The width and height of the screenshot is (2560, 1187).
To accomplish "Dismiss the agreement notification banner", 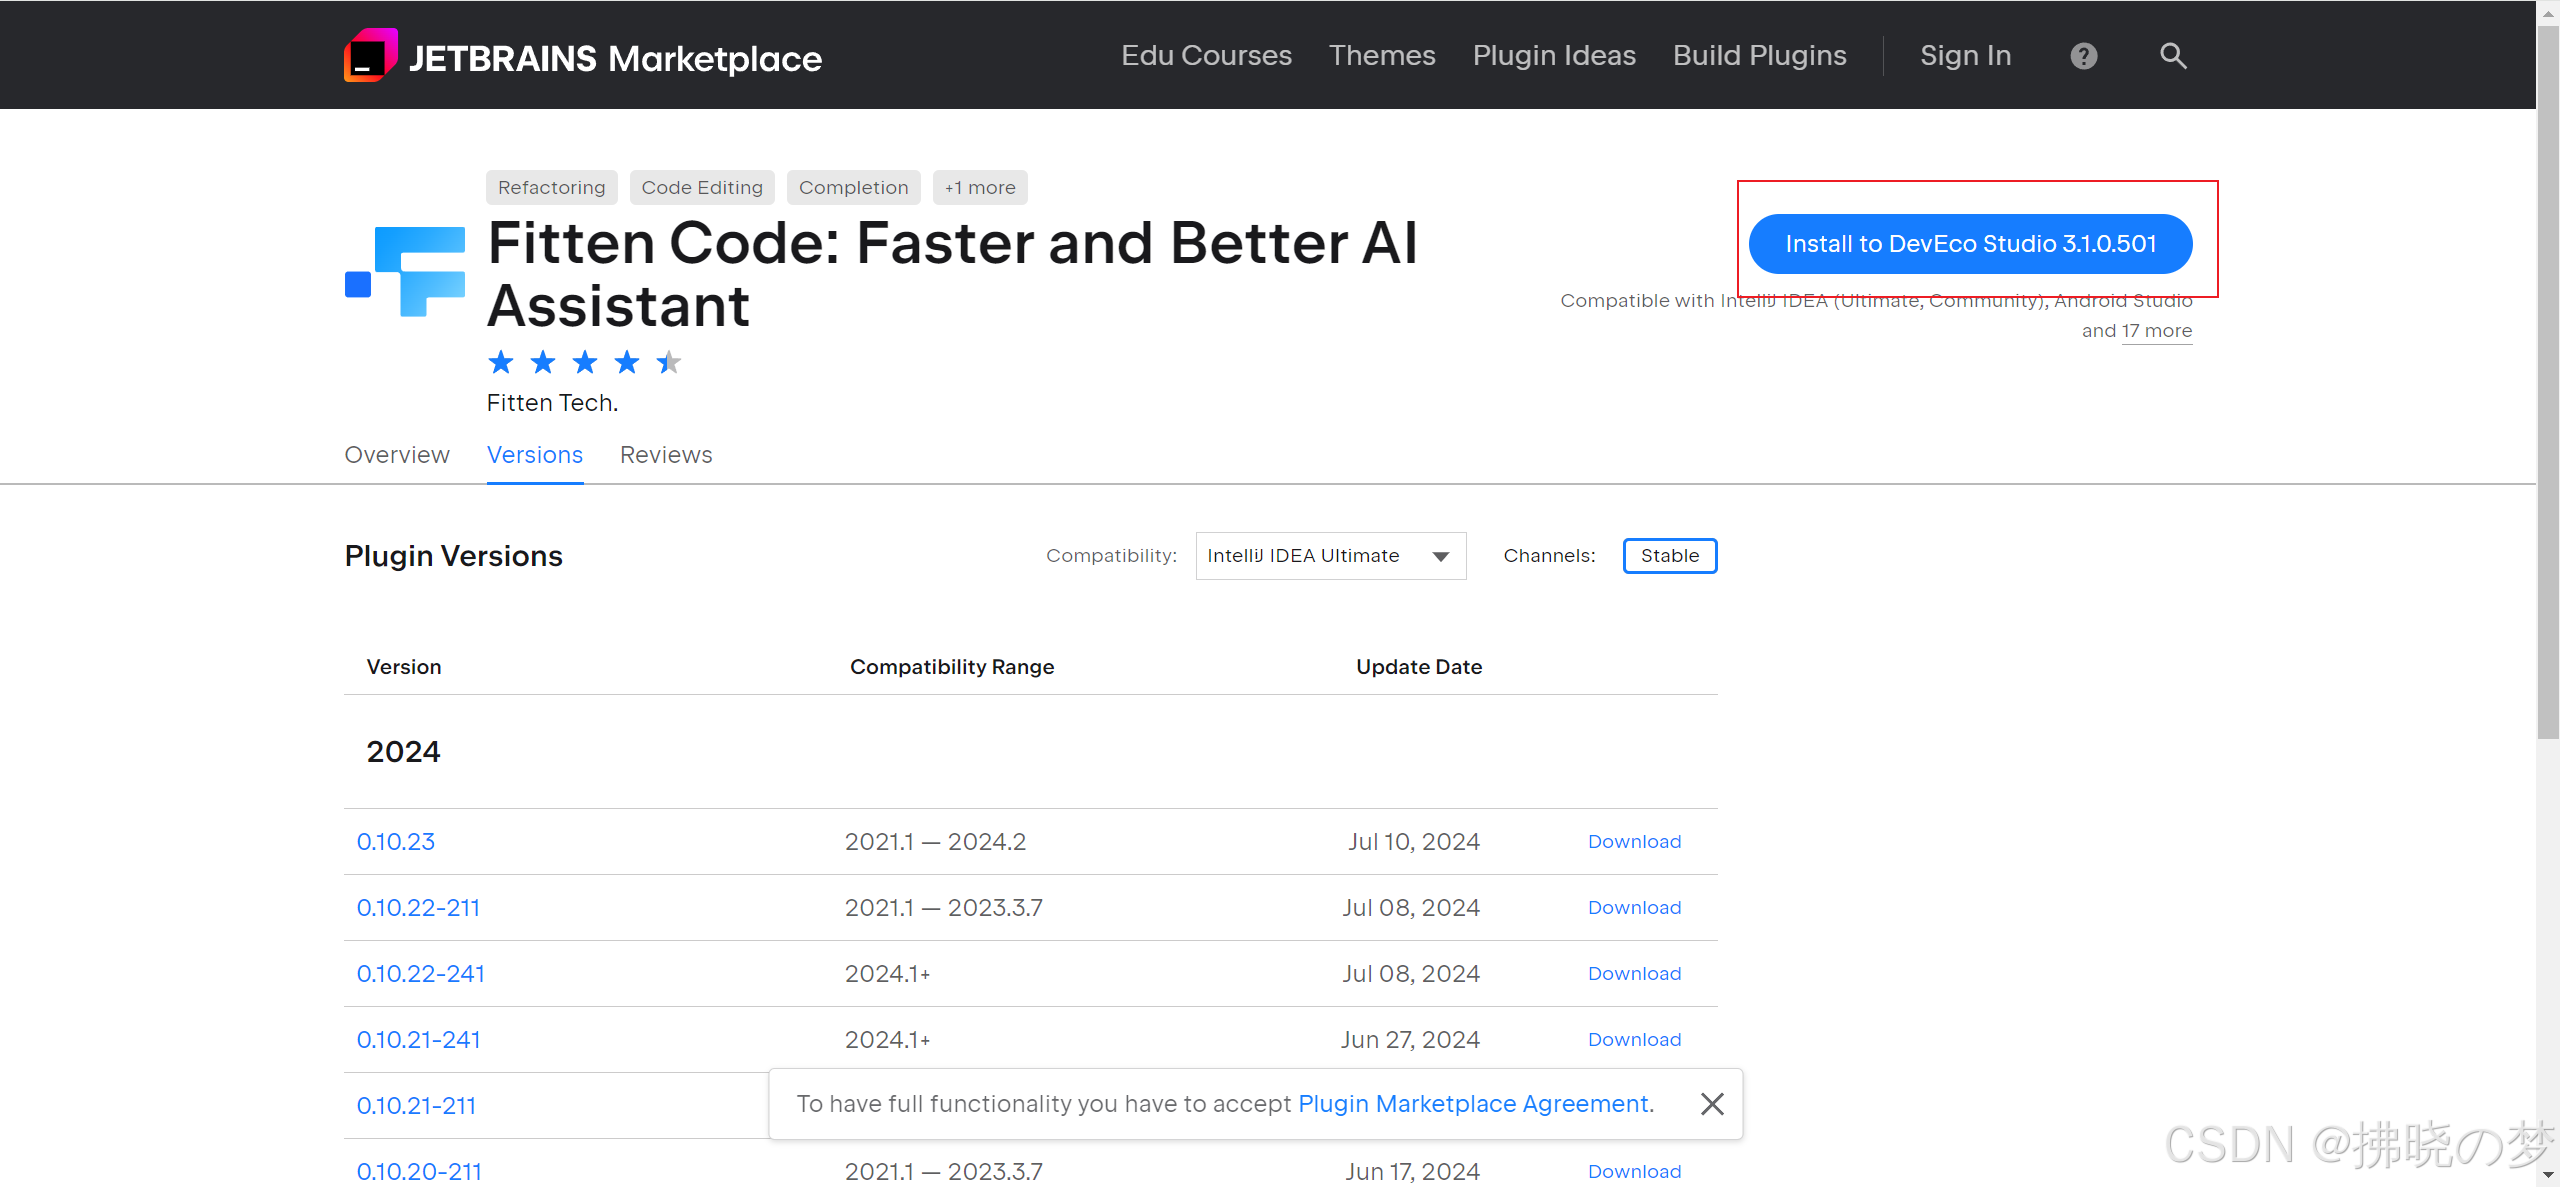I will (1712, 1103).
